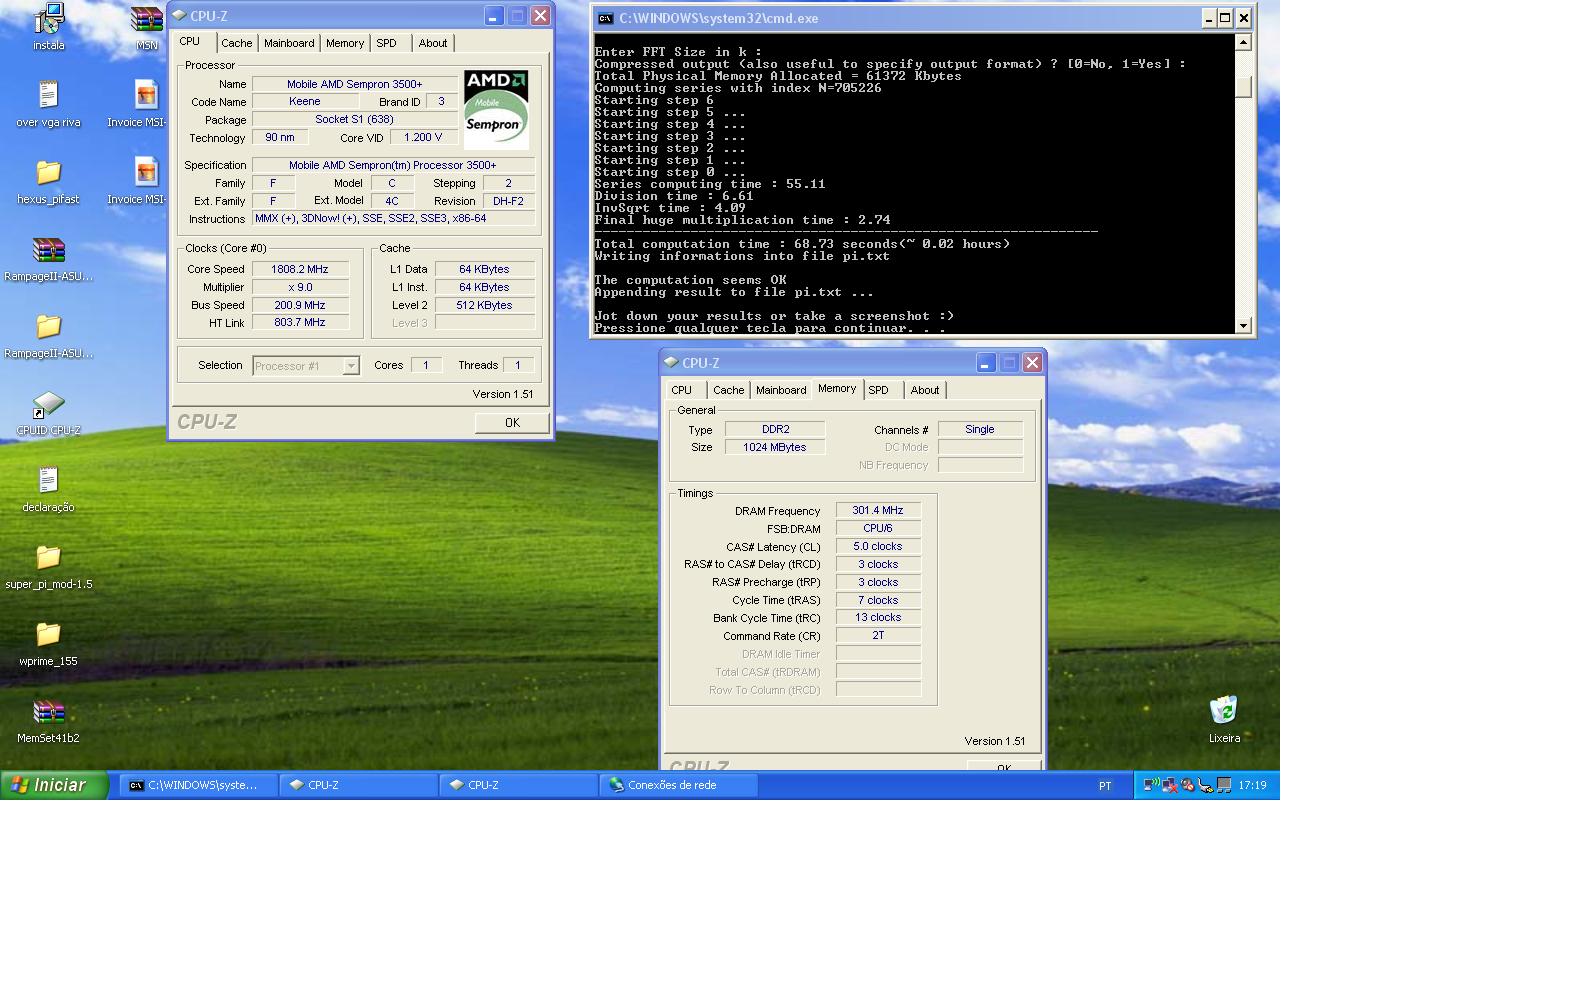Screen dimensions: 1596x998
Task: Click the Package field Socket S1 (638)
Action: point(355,119)
